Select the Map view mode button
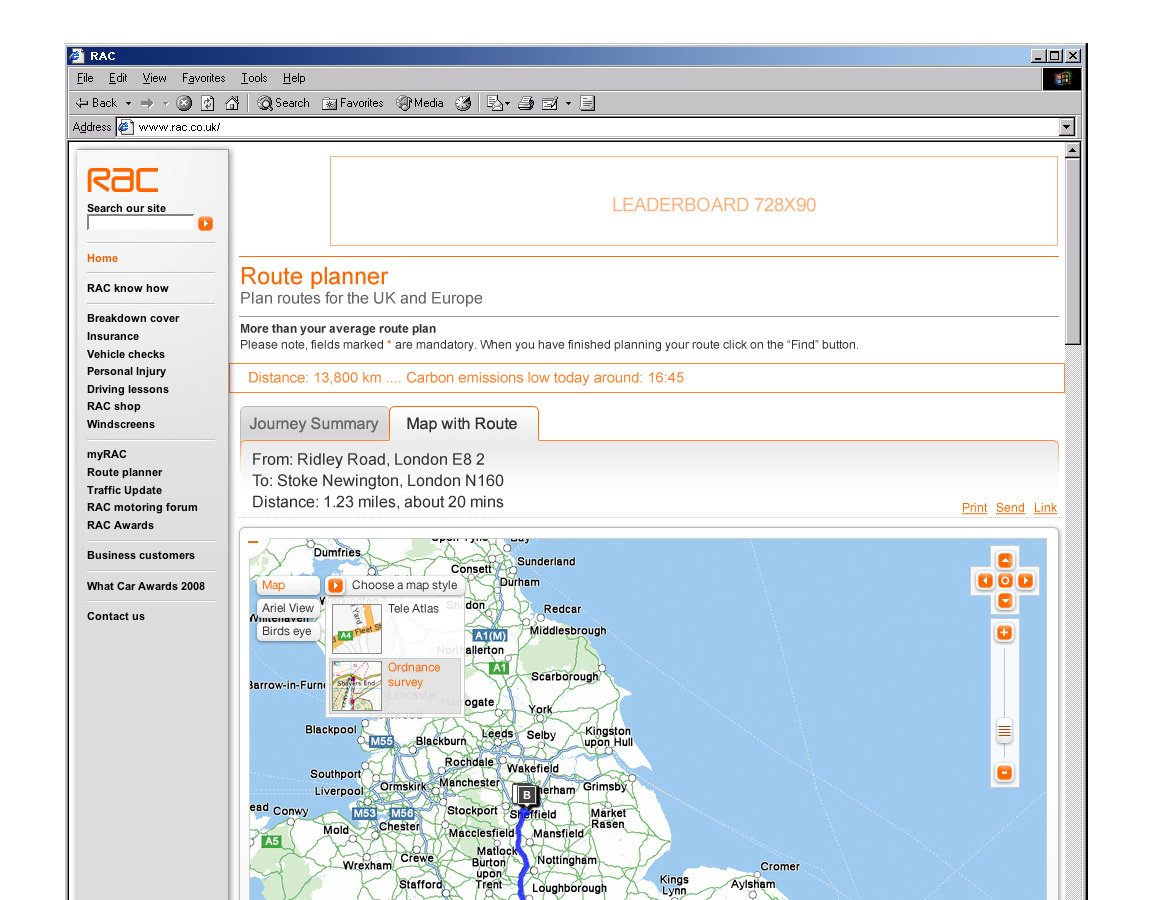 tap(286, 586)
